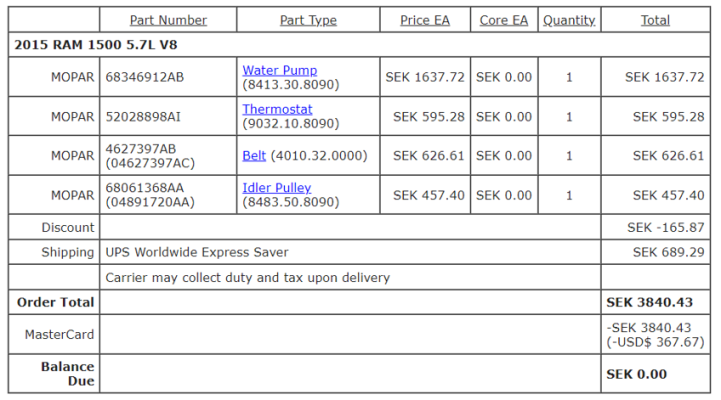Click part number 68346912AB
The height and width of the screenshot is (400, 721).
144,77
